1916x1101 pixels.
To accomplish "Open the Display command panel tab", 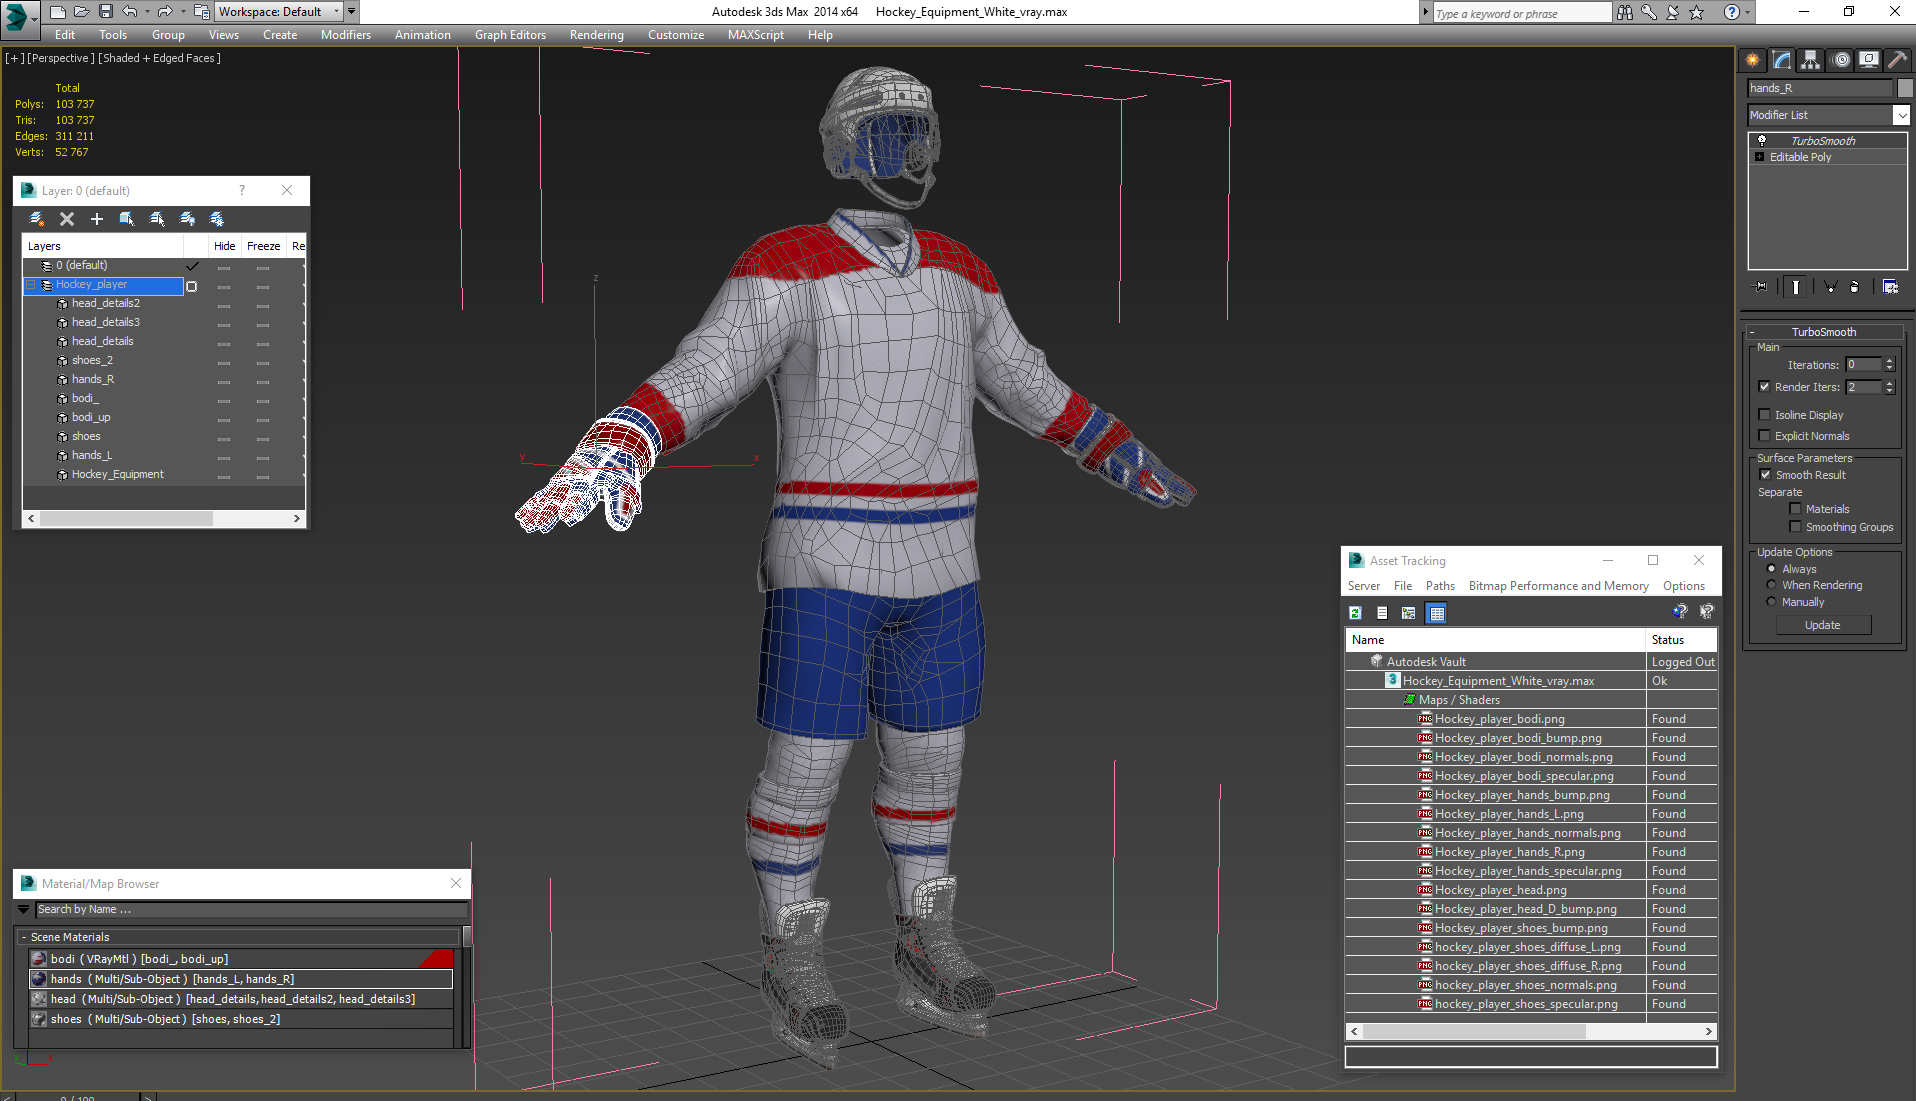I will click(x=1869, y=60).
